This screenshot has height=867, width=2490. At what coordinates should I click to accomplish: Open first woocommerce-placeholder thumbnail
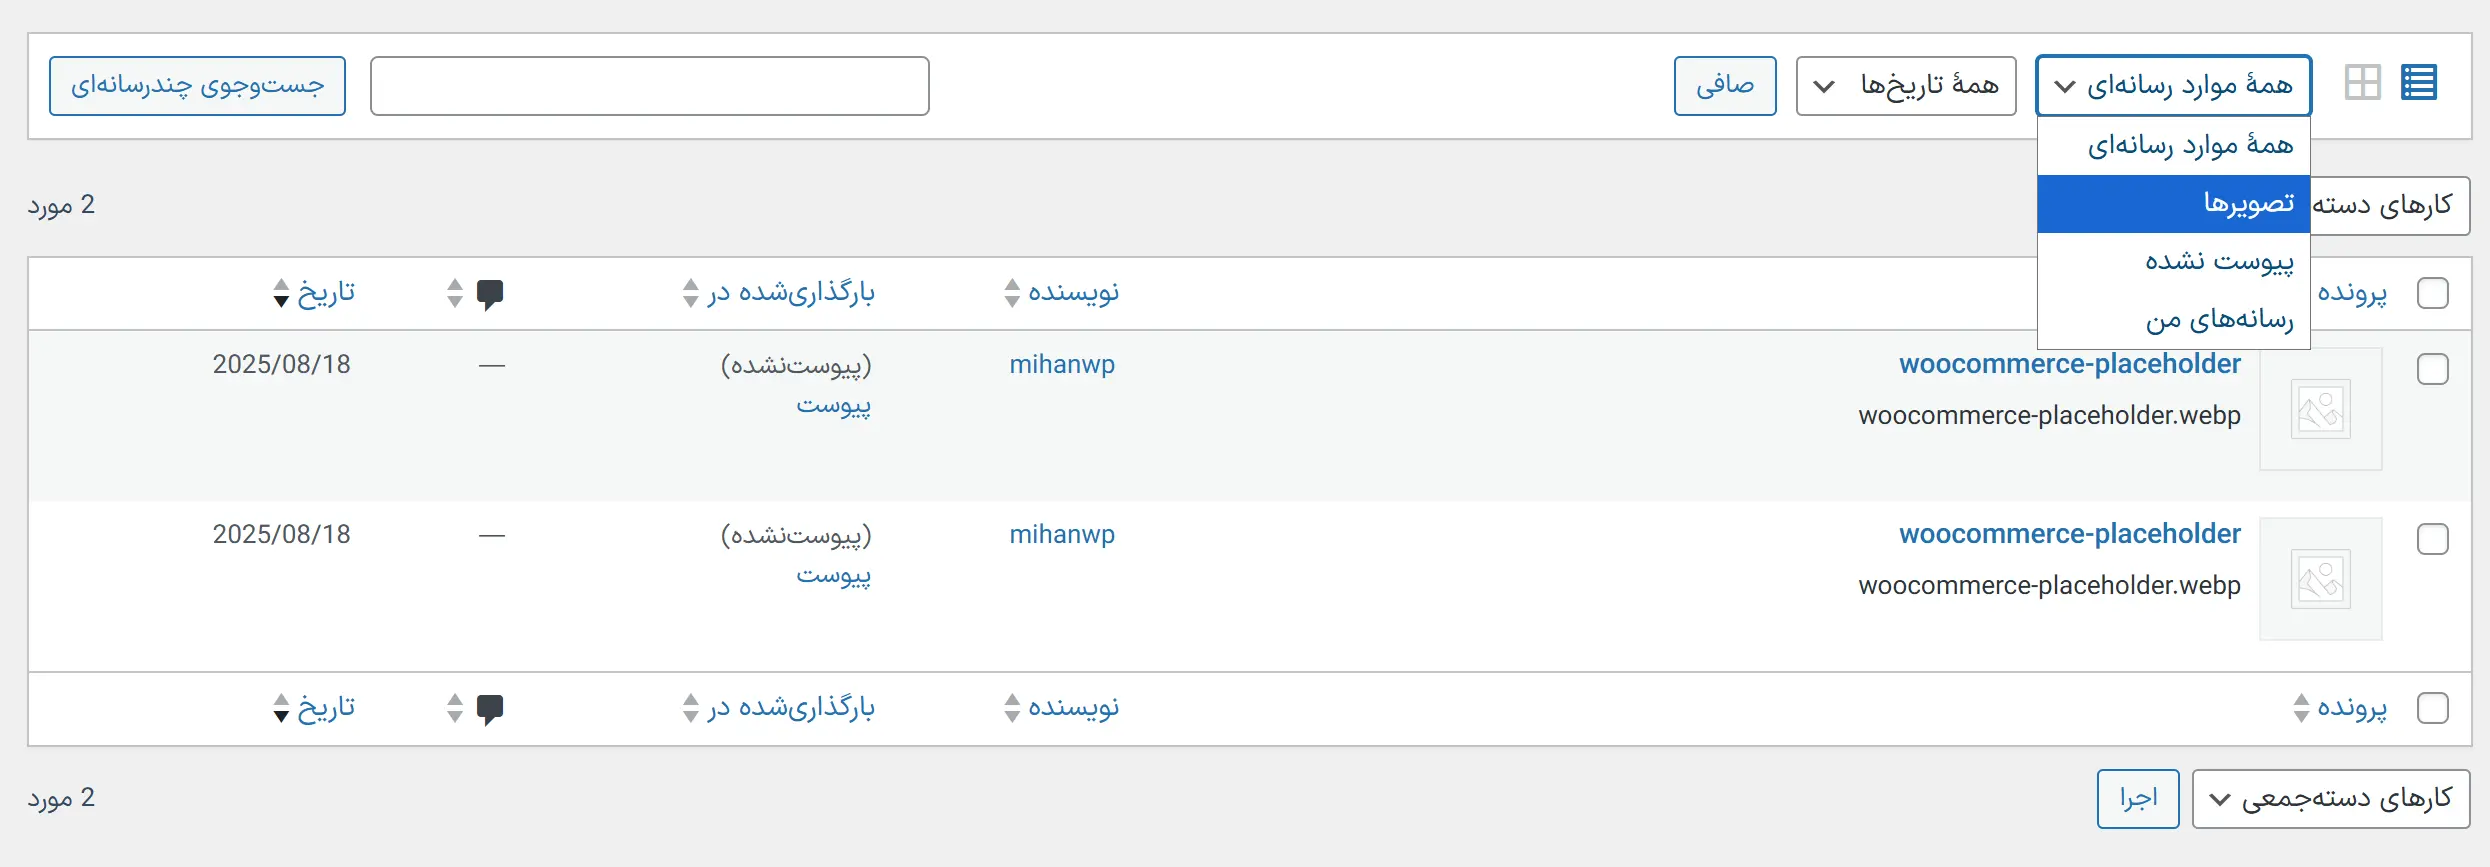point(2320,409)
